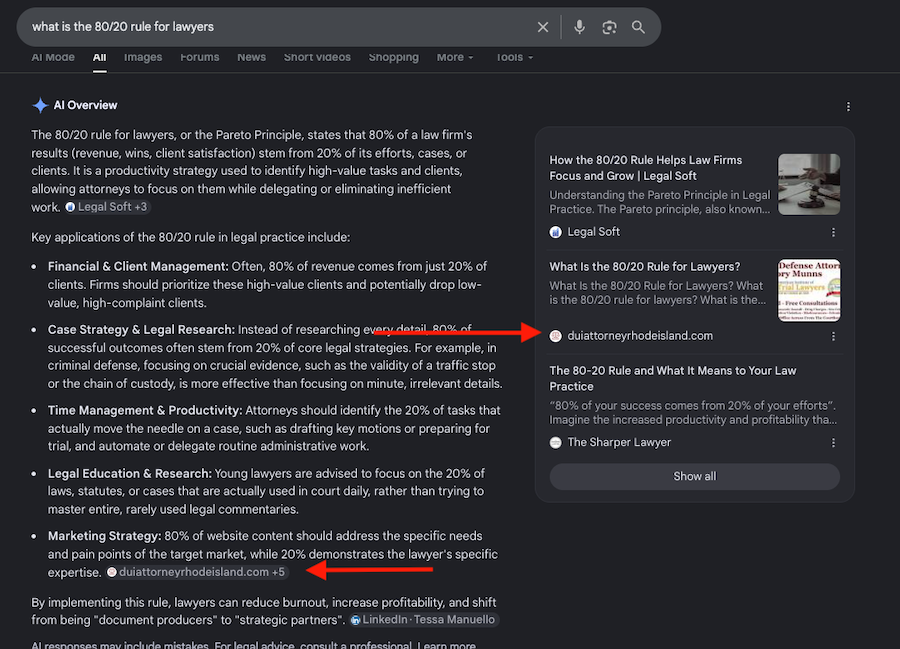The width and height of the screenshot is (900, 649).
Task: Clear the search query with X icon
Action: [542, 27]
